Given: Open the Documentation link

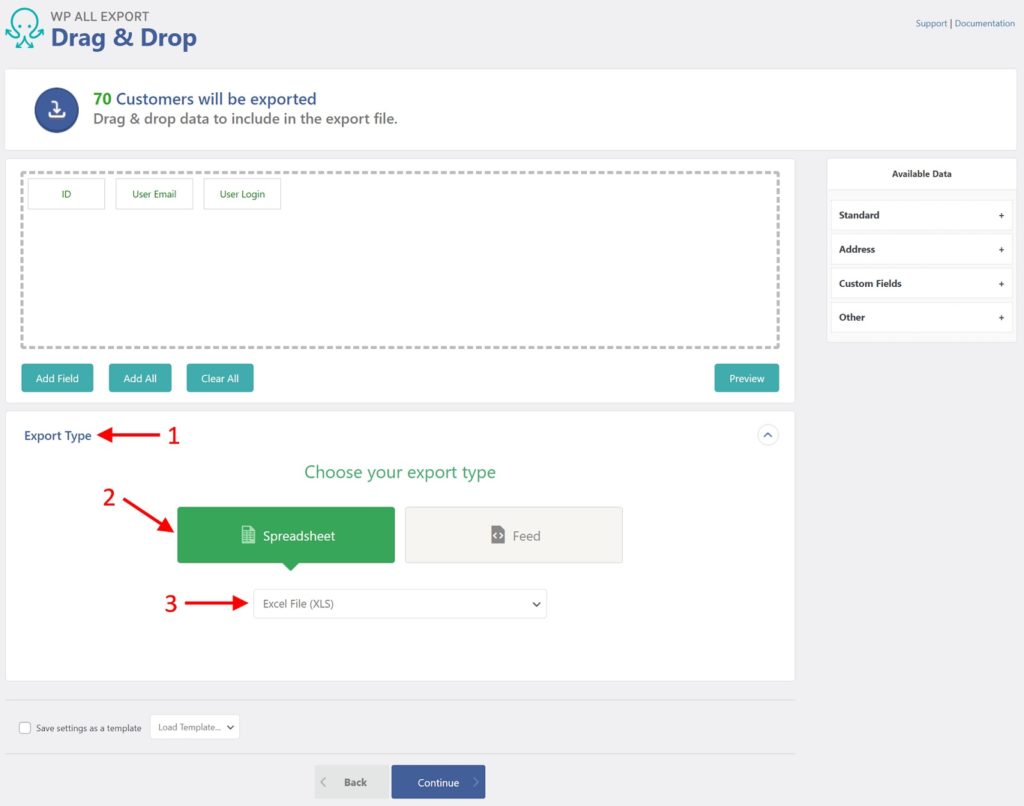Looking at the screenshot, I should (984, 23).
